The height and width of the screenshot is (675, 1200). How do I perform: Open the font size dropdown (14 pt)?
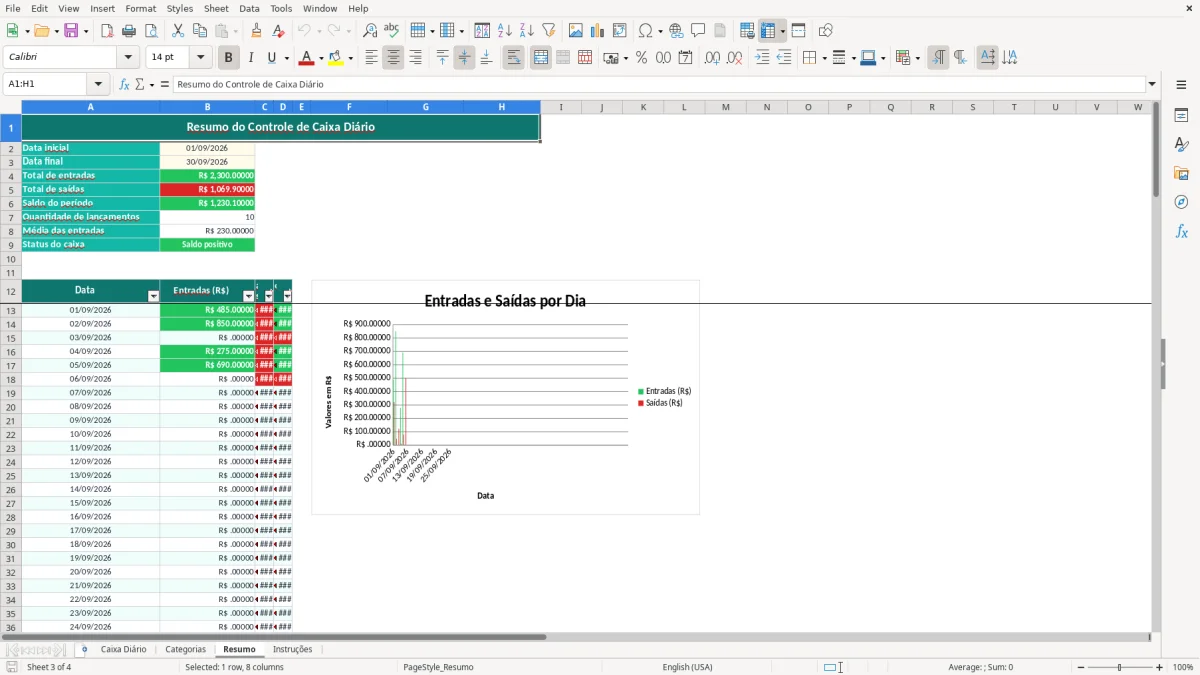tap(201, 58)
